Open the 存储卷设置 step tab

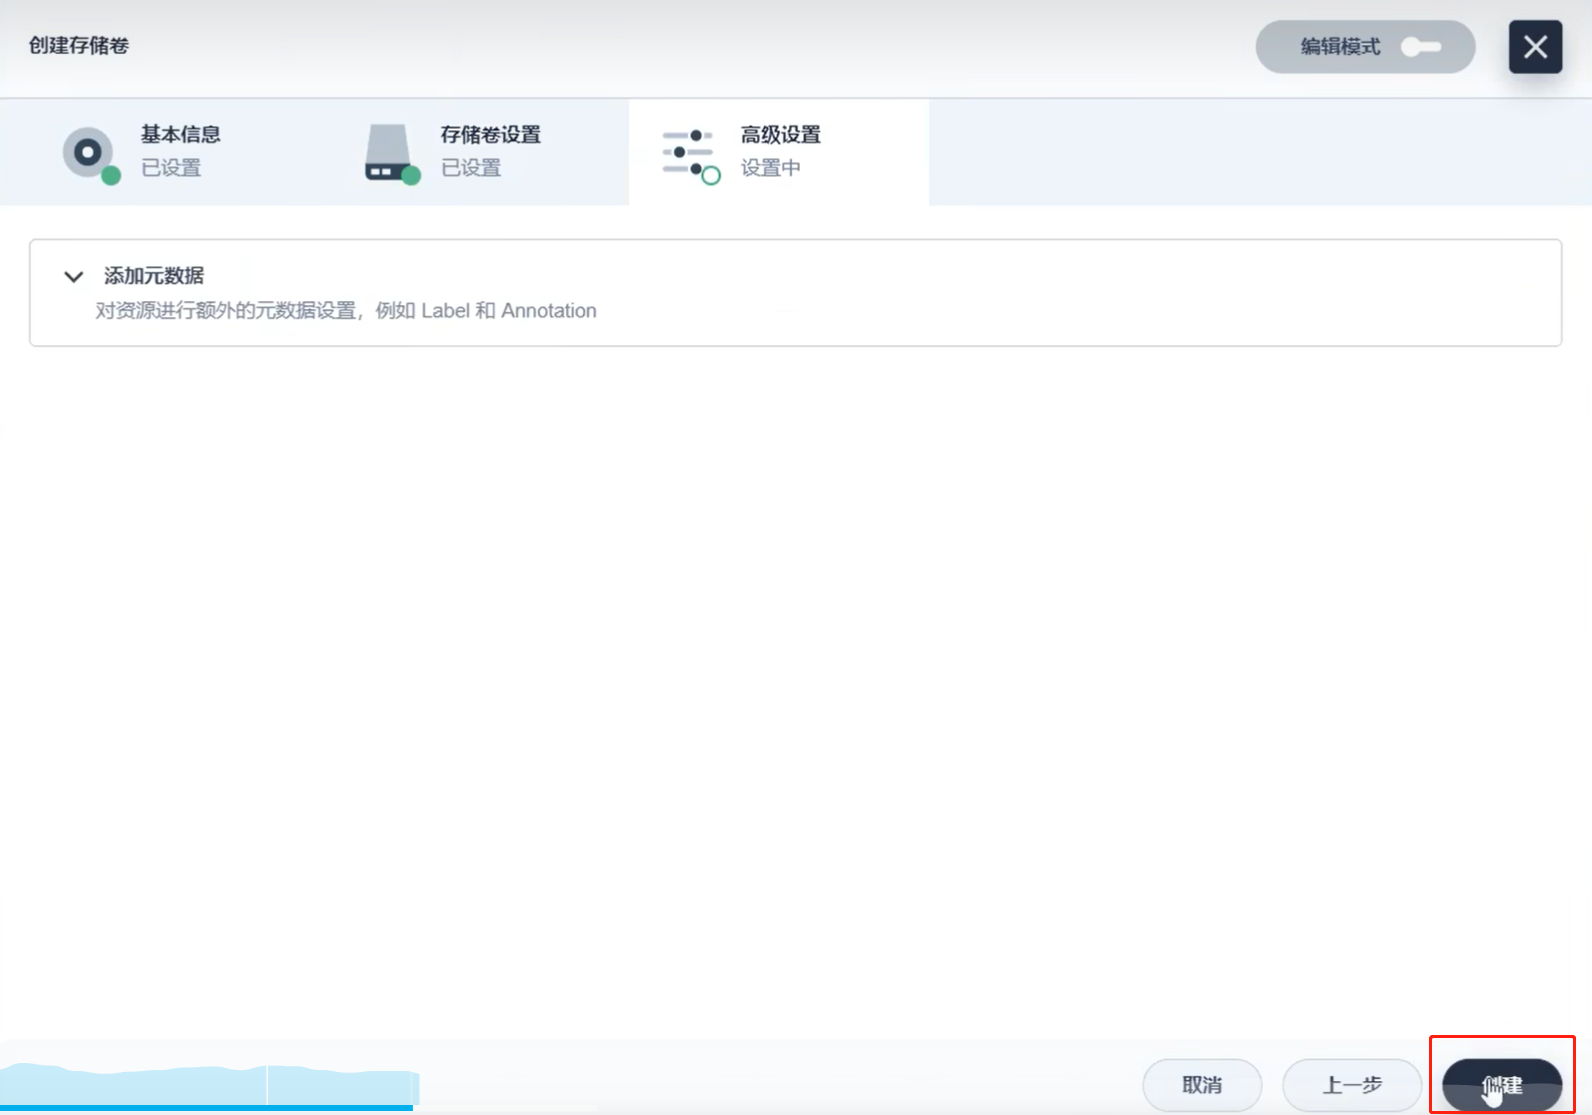[479, 152]
